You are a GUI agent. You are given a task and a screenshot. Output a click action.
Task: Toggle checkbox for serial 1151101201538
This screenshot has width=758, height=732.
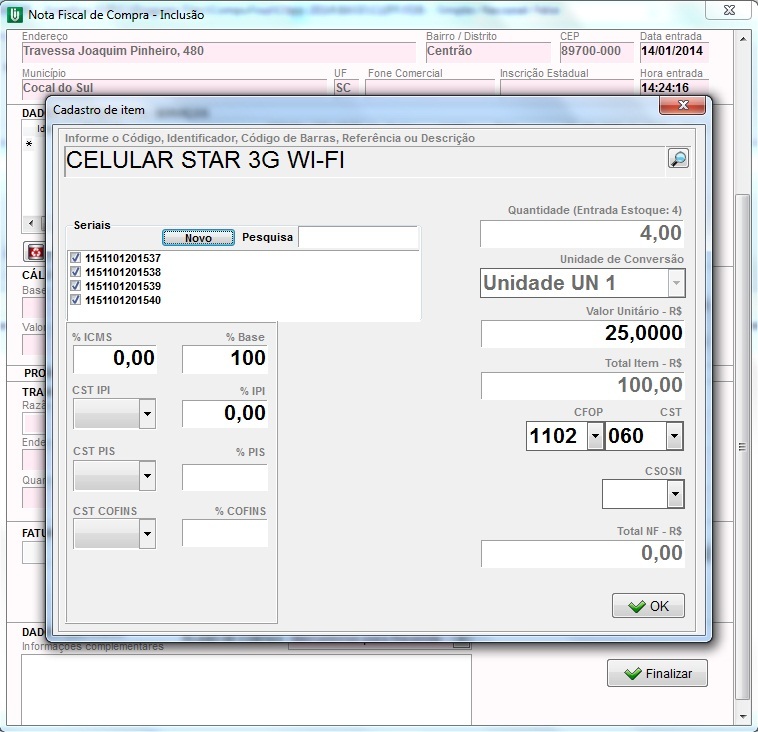76,272
